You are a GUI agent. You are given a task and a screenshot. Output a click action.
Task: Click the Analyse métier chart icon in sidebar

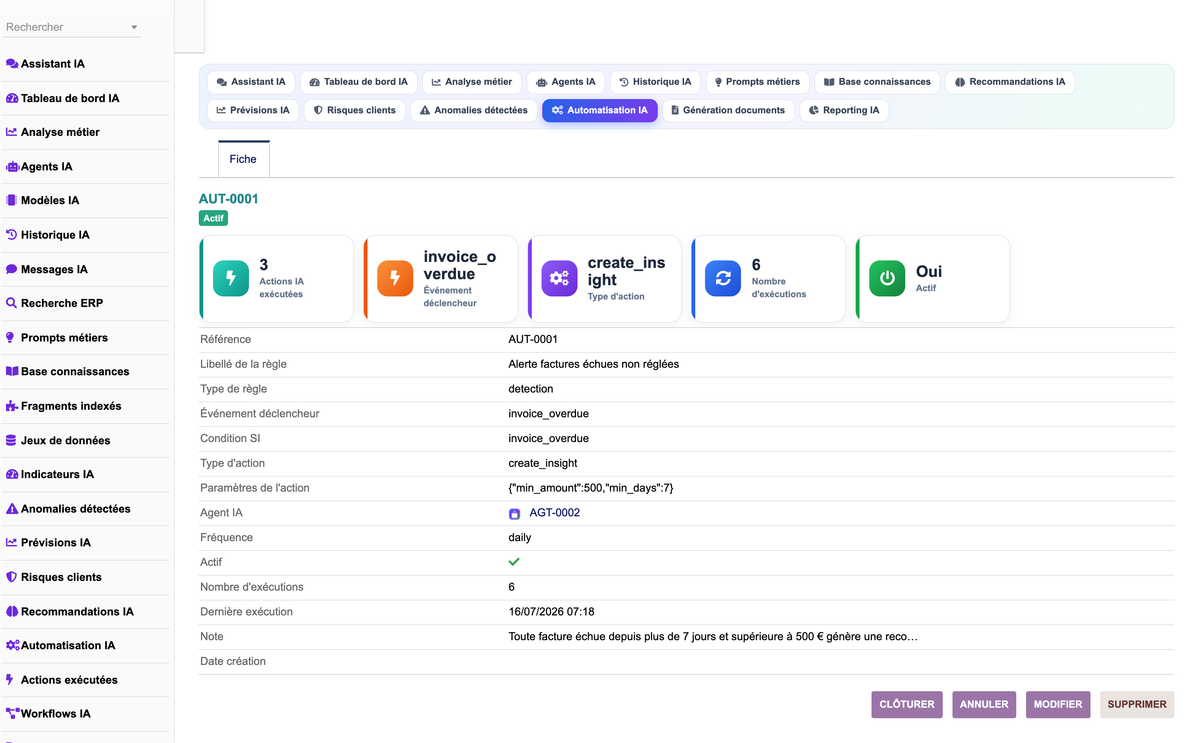12,132
